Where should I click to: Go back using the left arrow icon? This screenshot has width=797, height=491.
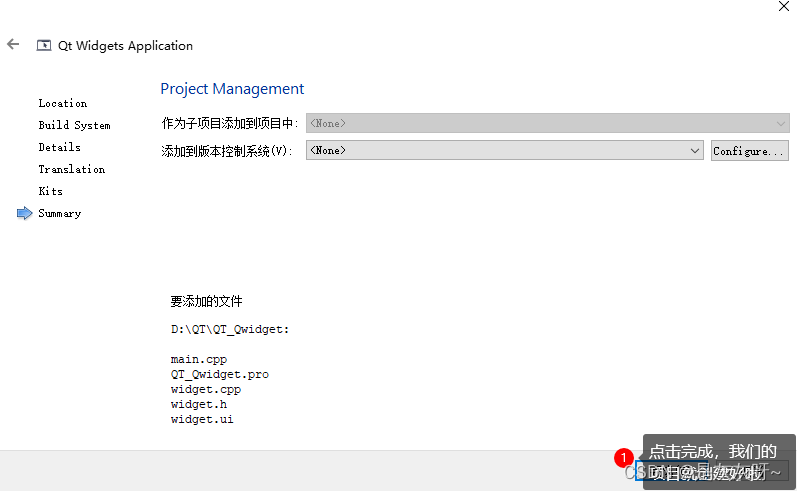[13, 45]
